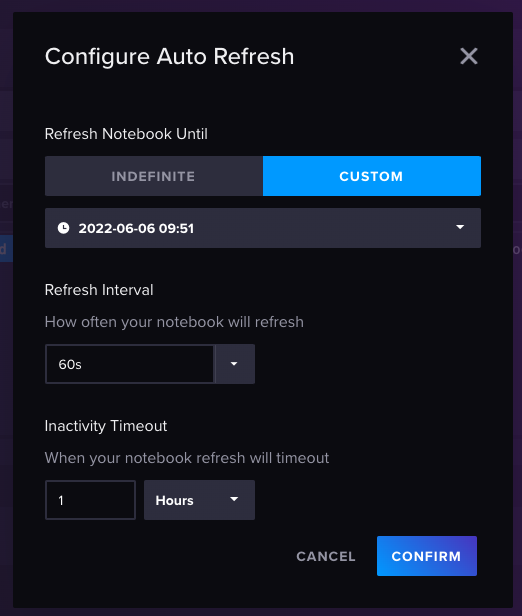Click 'When your notebook refresh will timeout' text
Image resolution: width=522 pixels, height=616 pixels.
tap(187, 458)
